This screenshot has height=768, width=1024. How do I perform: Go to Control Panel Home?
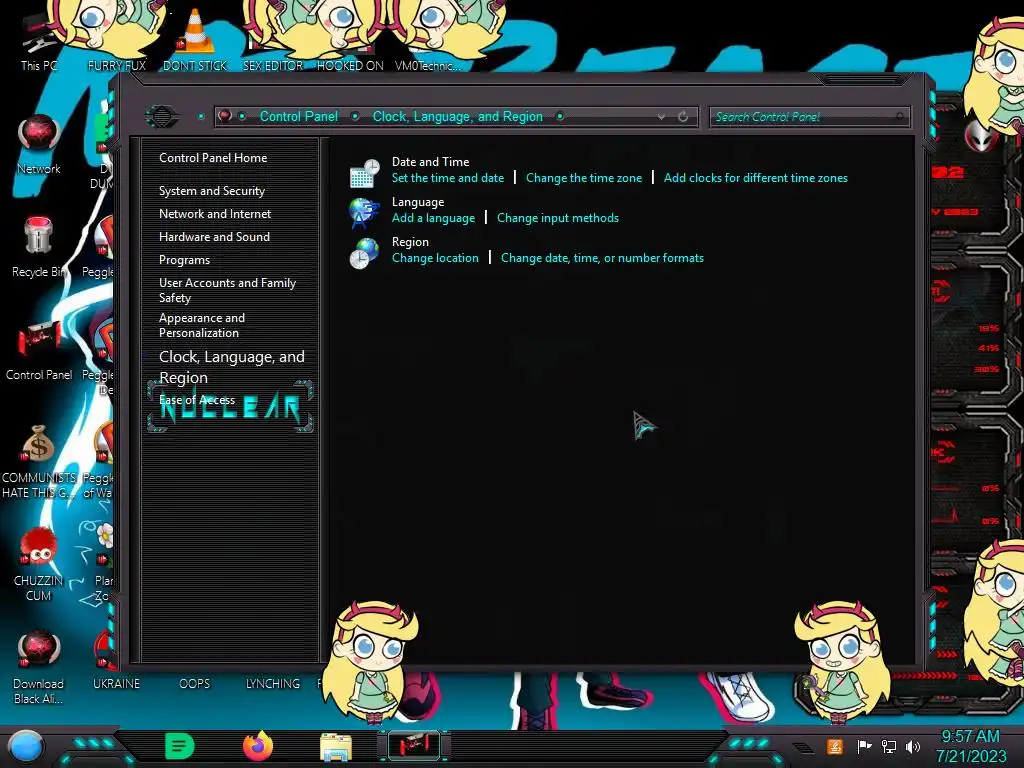tap(213, 158)
